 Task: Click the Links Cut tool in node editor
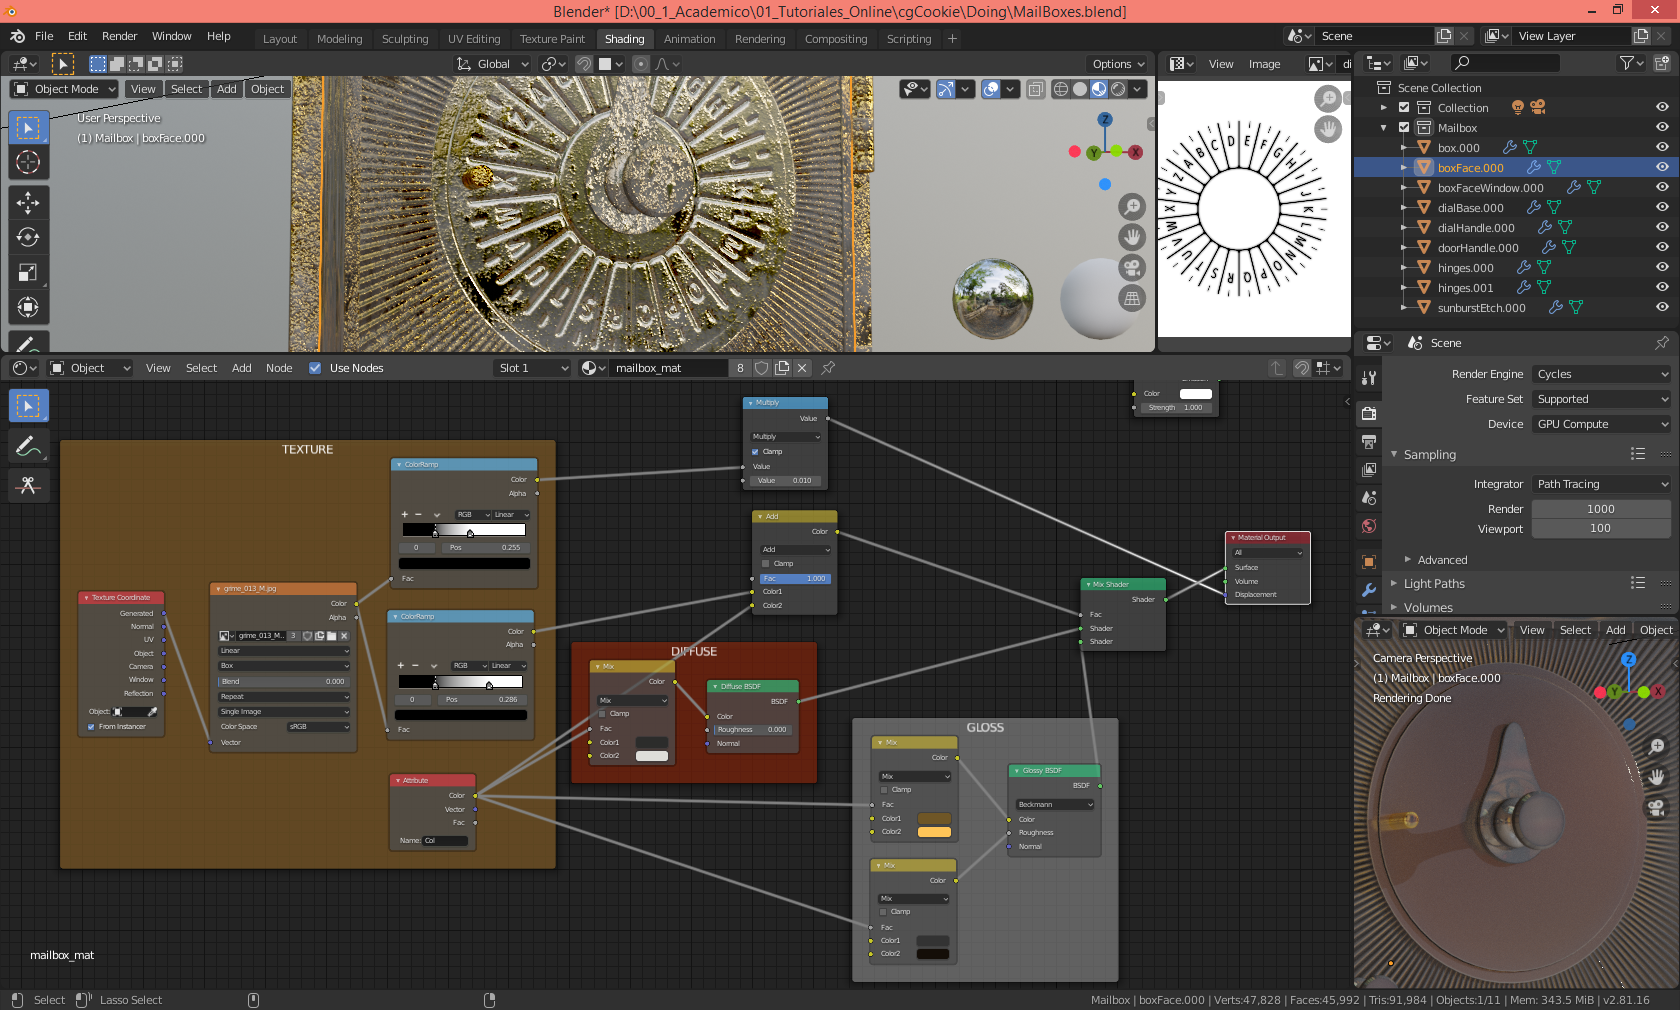tap(28, 485)
